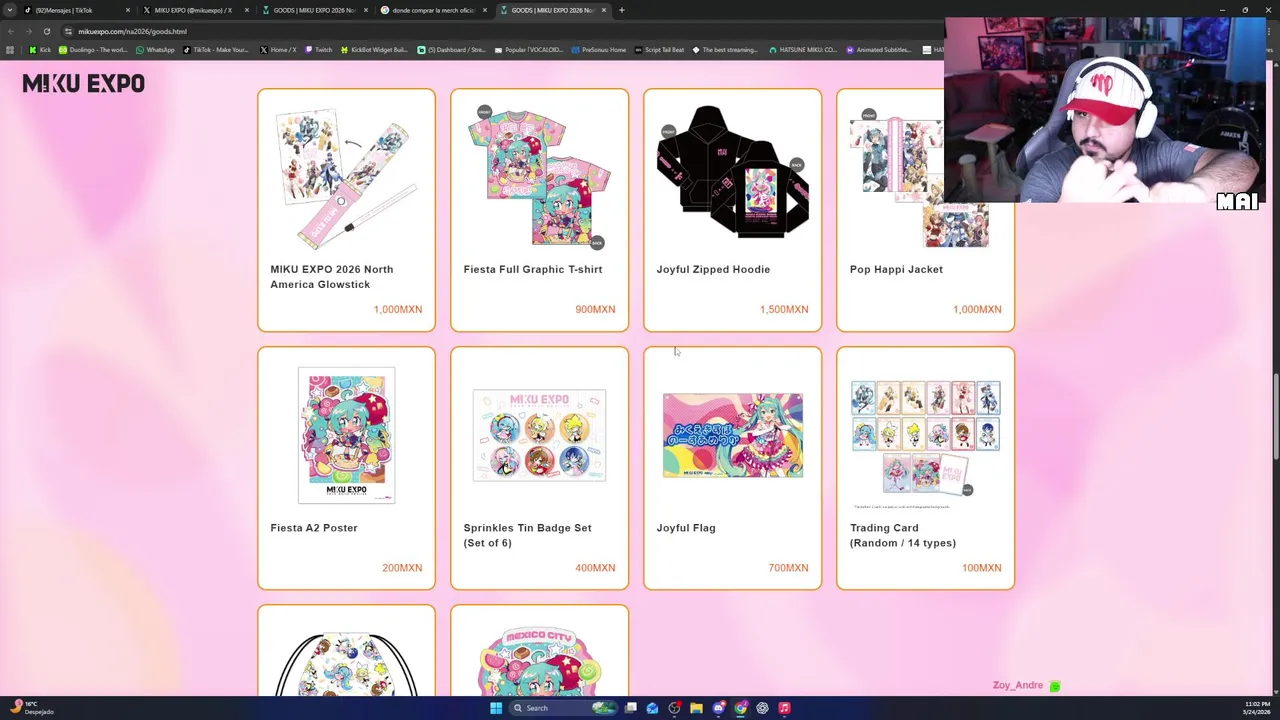Open the Duolingo bookmark
The height and width of the screenshot is (720, 1280).
click(x=93, y=50)
